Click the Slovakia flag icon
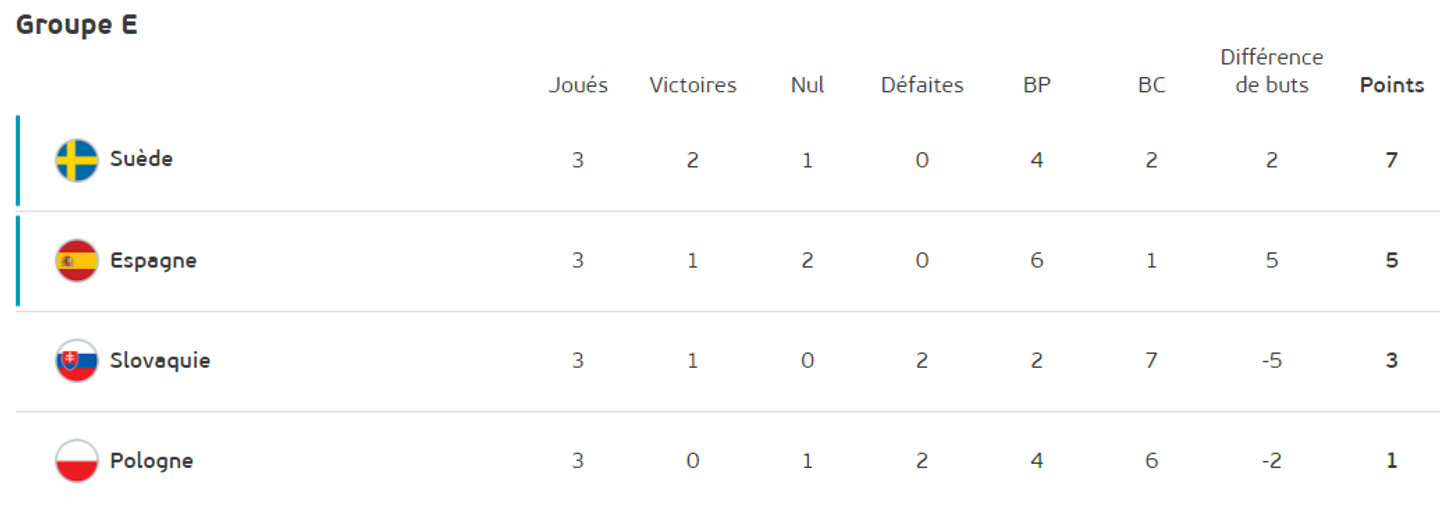 (x=77, y=361)
